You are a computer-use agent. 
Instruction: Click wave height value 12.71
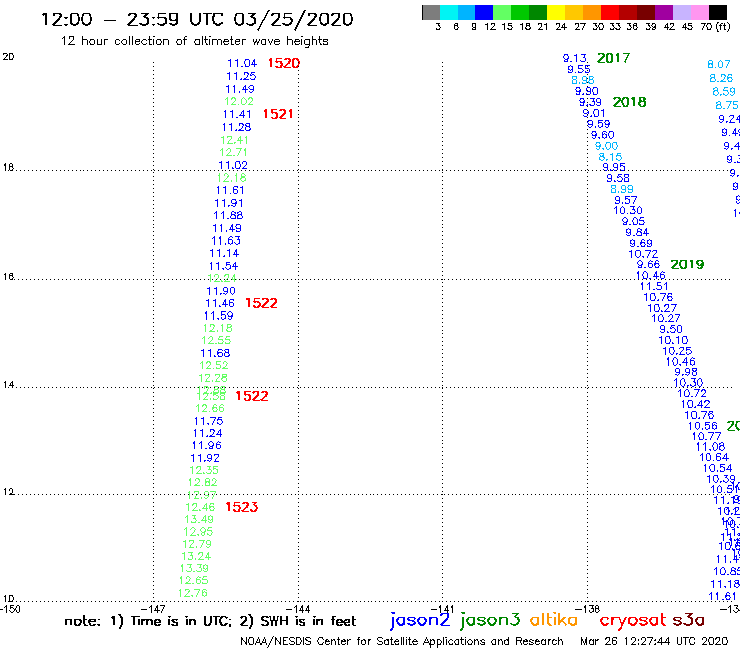233,152
